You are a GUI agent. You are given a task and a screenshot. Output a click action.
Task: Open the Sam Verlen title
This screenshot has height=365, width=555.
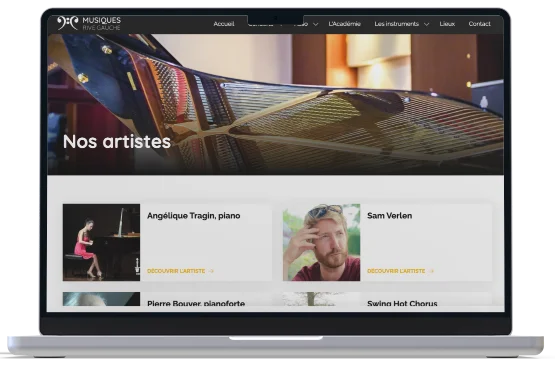tap(389, 216)
